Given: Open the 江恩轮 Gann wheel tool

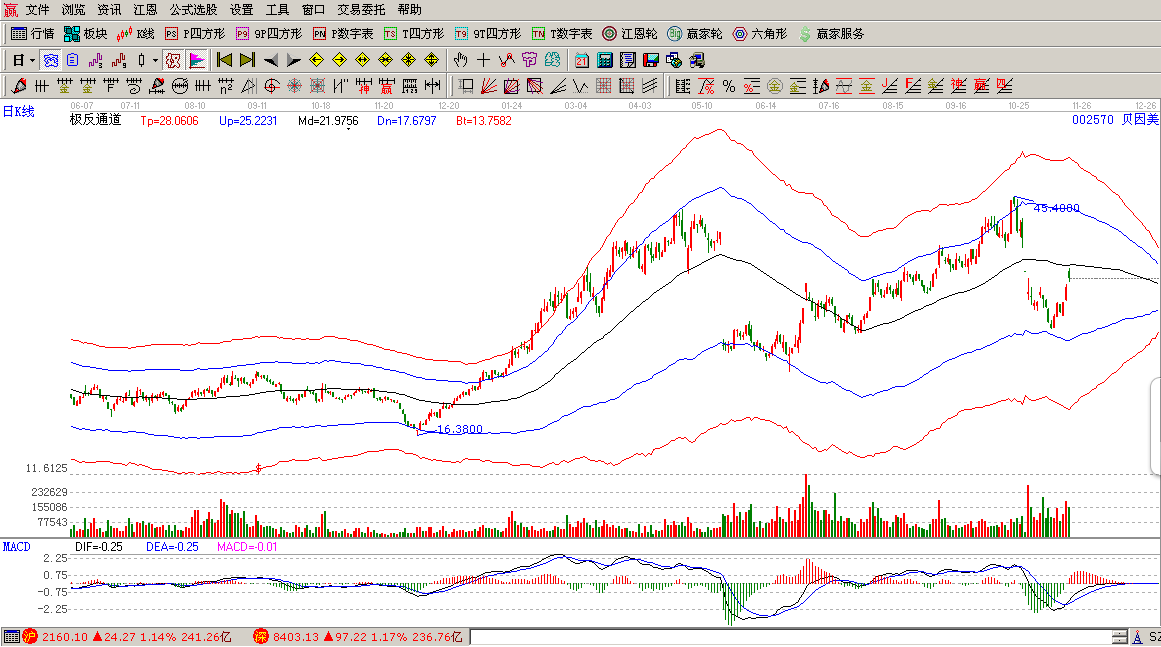Looking at the screenshot, I should point(629,34).
